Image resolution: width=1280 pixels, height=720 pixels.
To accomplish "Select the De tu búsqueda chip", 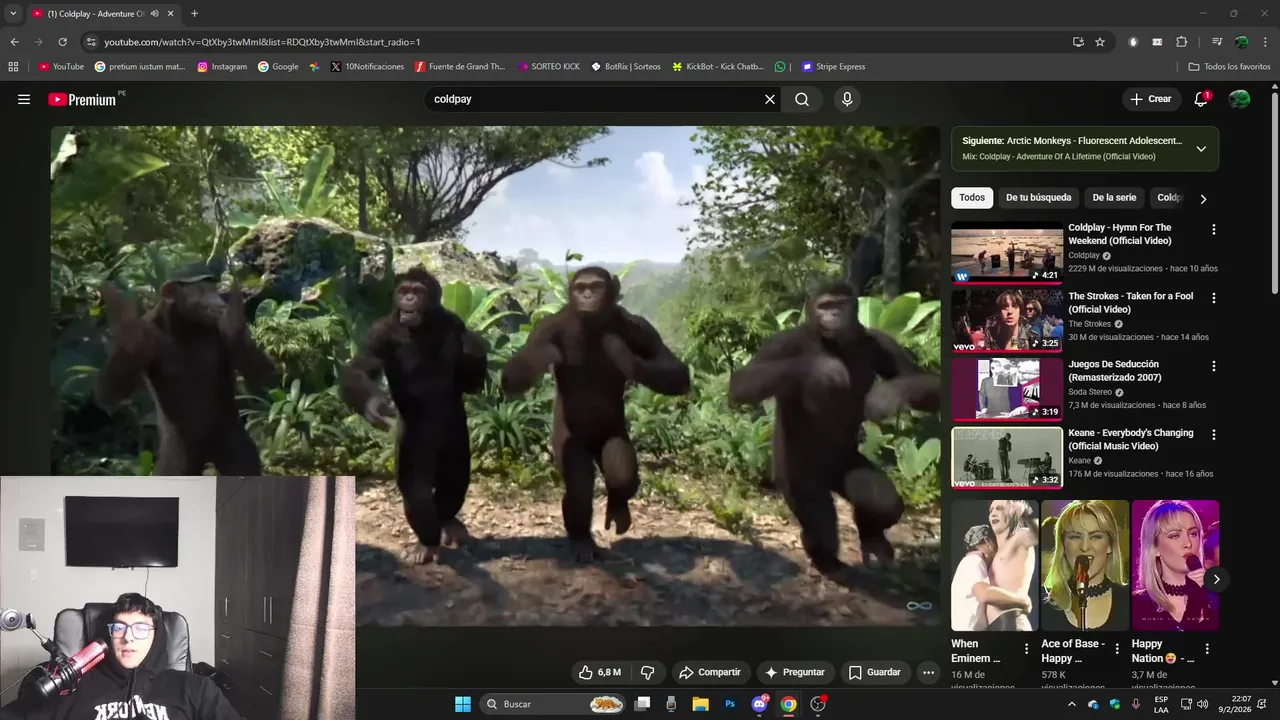I will [1038, 198].
